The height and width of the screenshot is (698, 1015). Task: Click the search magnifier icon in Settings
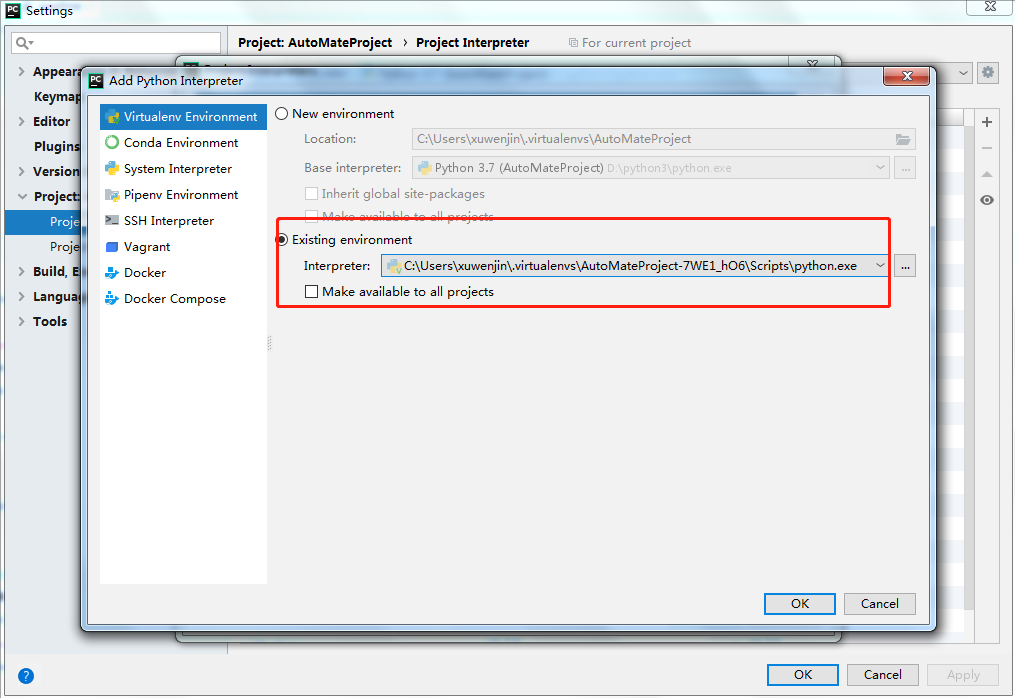point(23,43)
